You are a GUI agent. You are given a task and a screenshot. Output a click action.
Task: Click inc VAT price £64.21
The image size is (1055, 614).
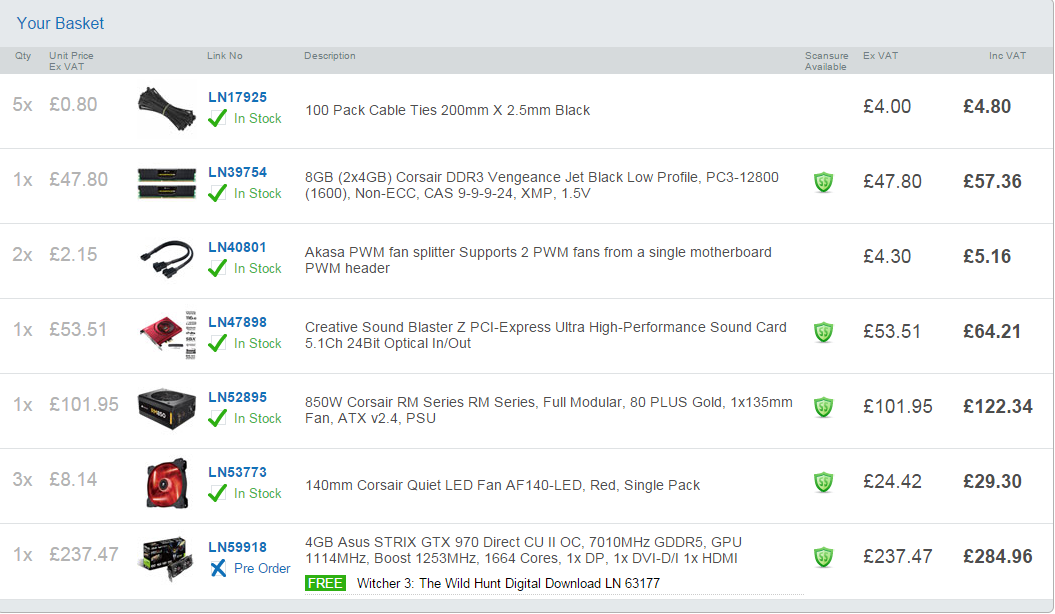click(x=992, y=332)
